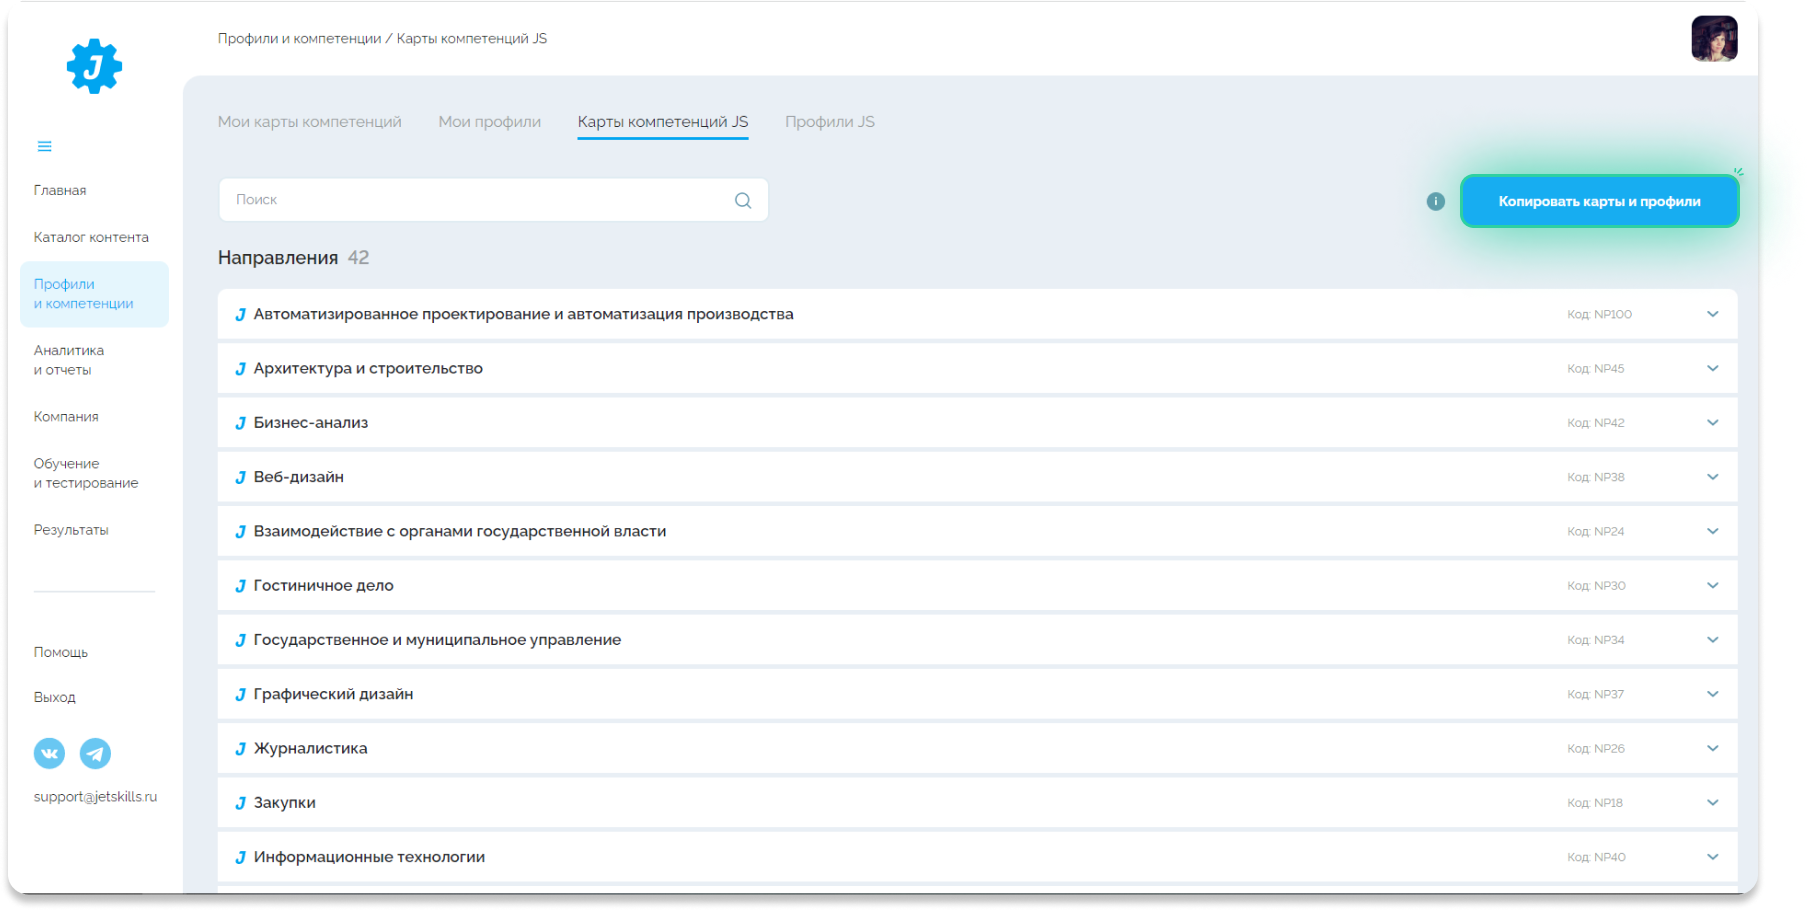Expand Информационные технологии chevron

pos(1712,857)
